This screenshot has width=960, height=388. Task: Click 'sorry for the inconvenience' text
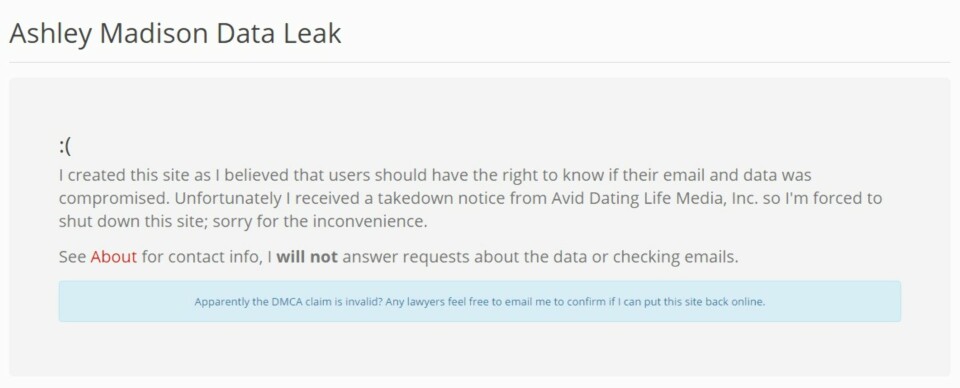320,221
